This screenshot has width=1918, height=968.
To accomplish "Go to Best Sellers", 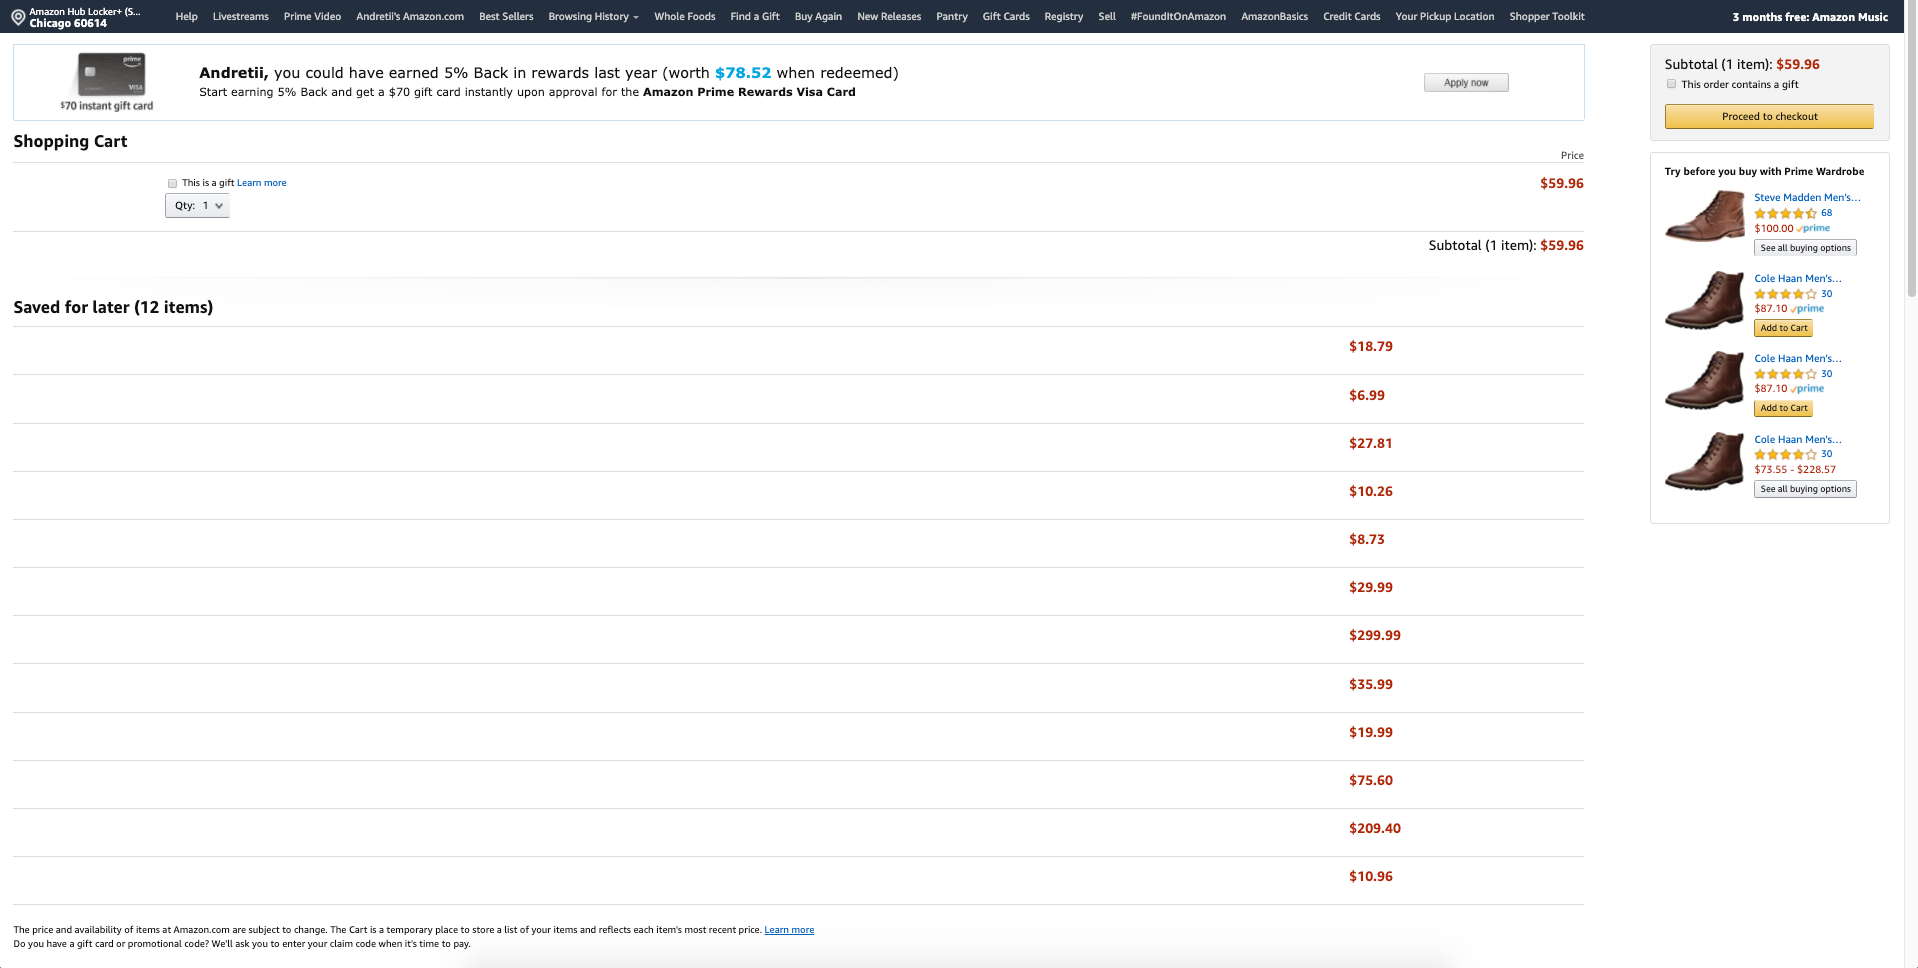I will tap(506, 17).
